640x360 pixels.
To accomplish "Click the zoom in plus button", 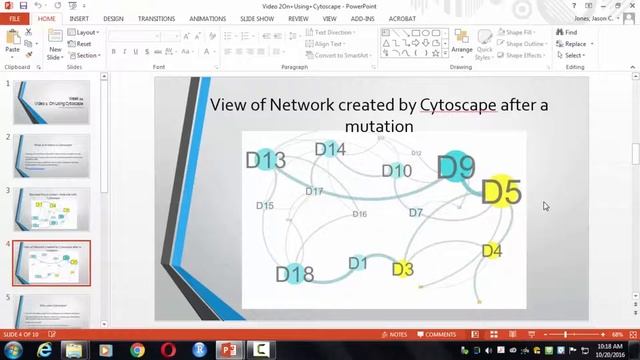I will click(603, 335).
